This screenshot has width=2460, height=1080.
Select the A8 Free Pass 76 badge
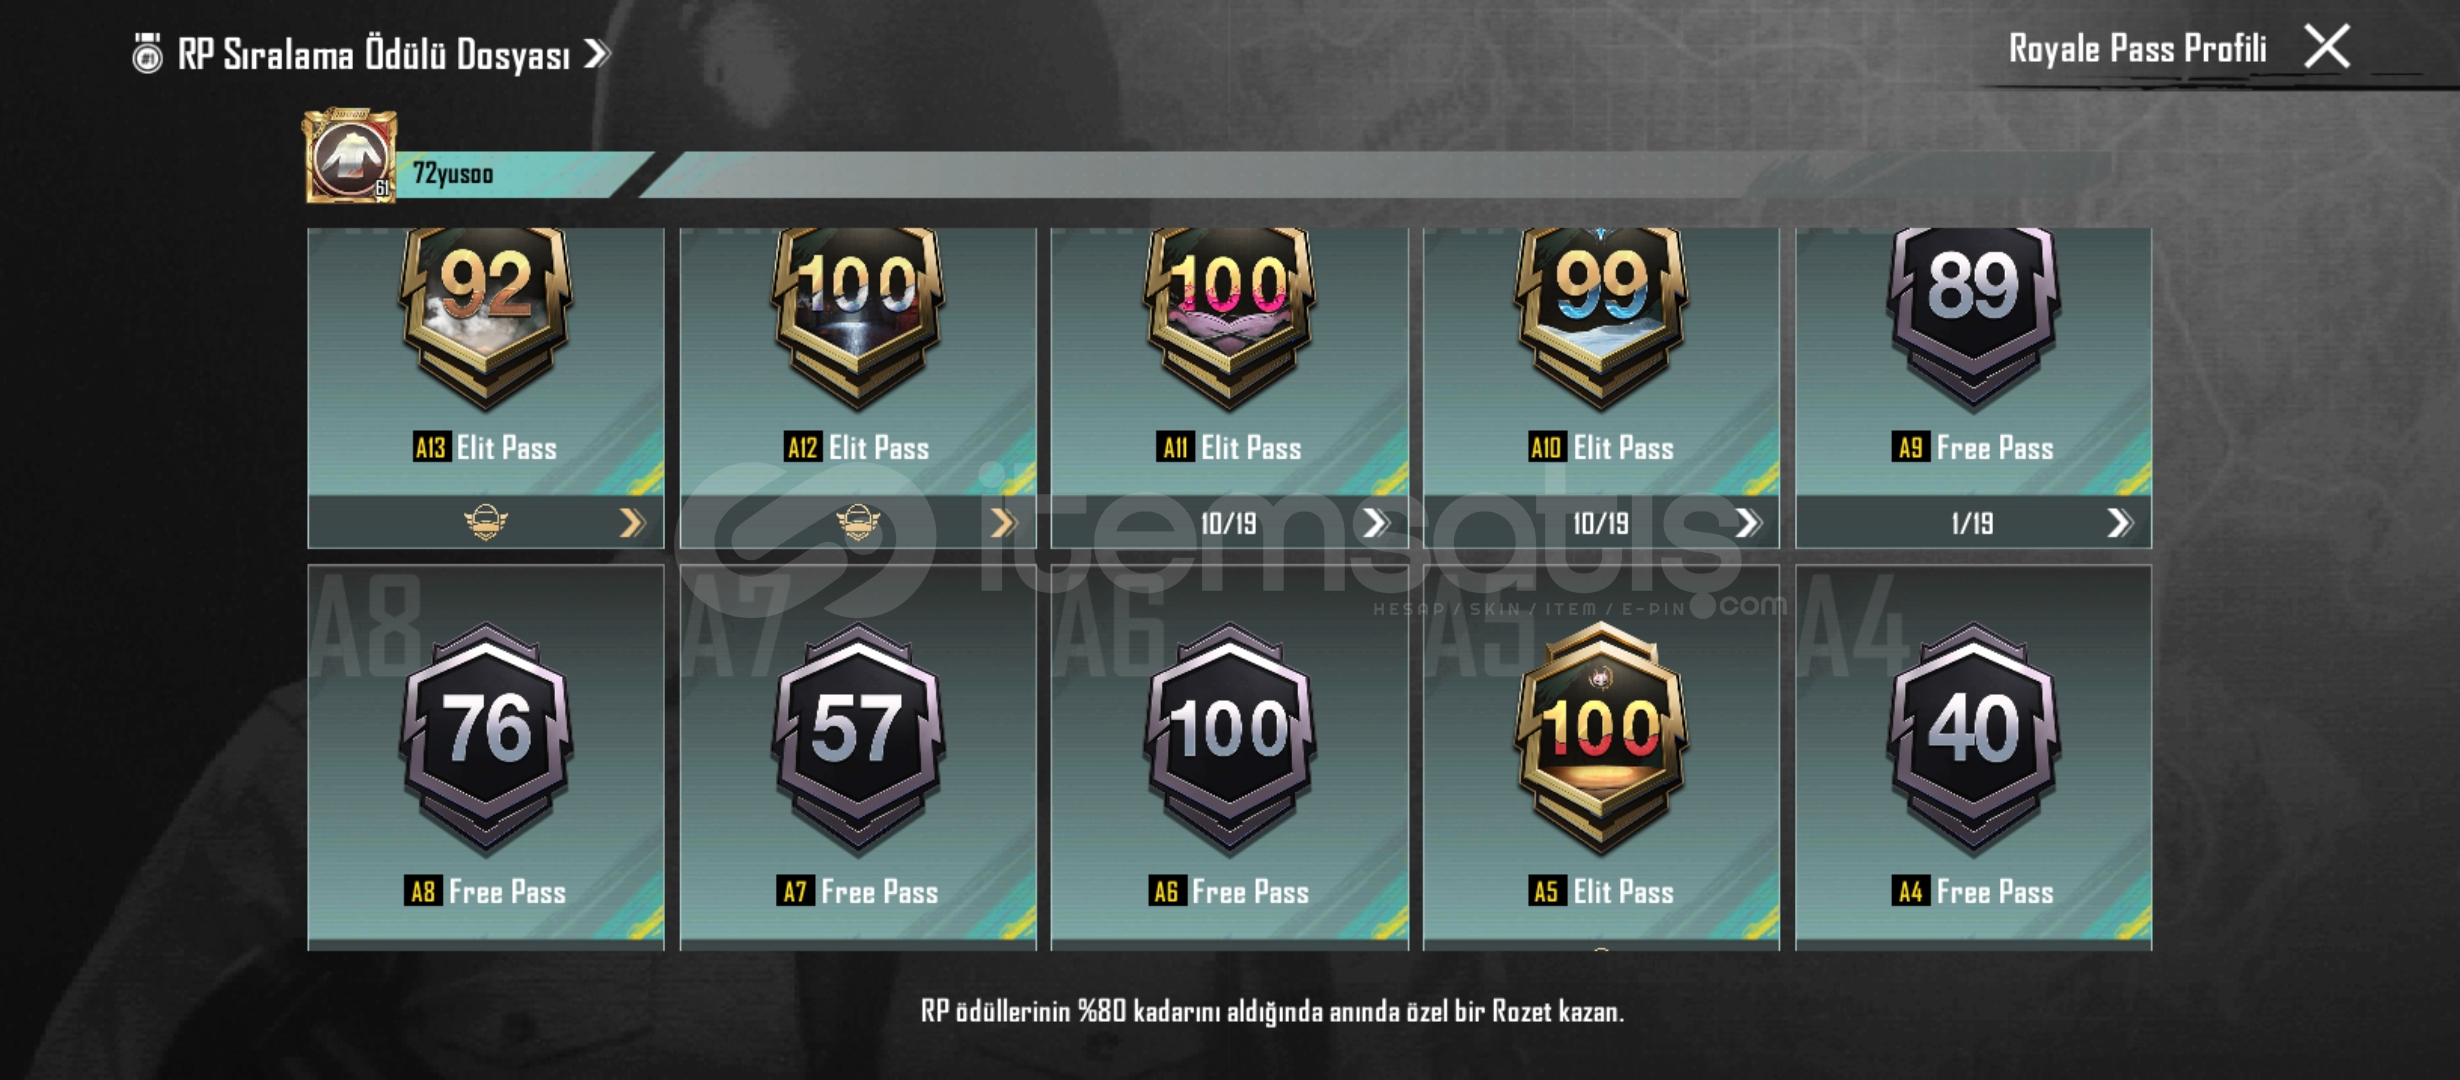[x=486, y=738]
